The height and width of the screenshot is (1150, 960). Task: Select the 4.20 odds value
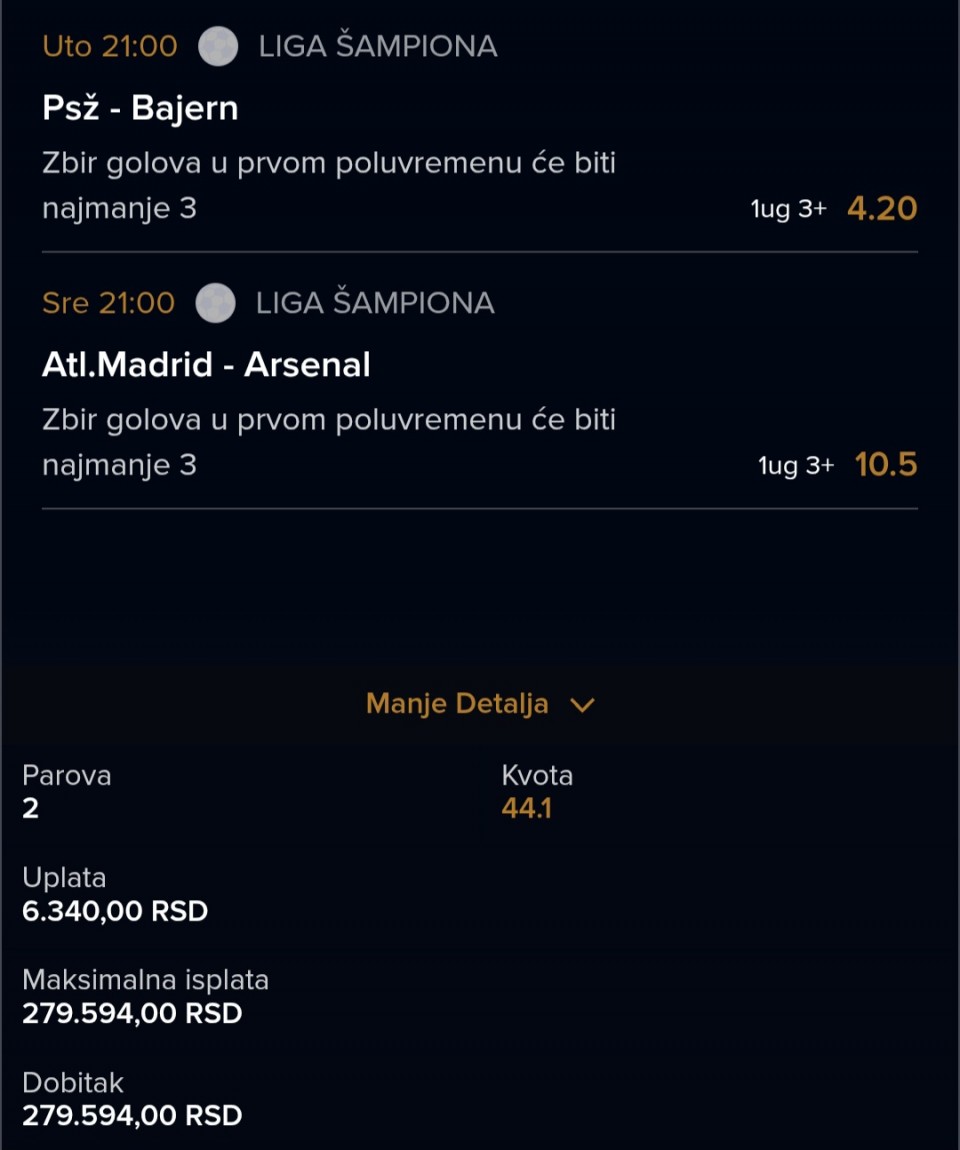881,208
